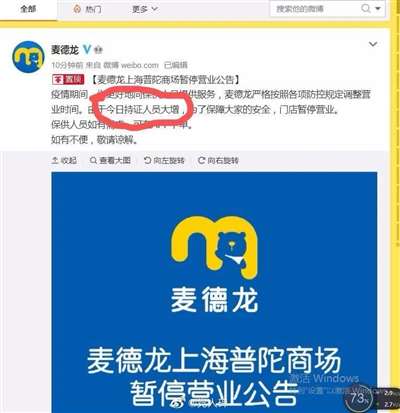Viewport: 400px width, 413px height.
Task: Expand the search box dropdown arrow
Action: (378, 8)
